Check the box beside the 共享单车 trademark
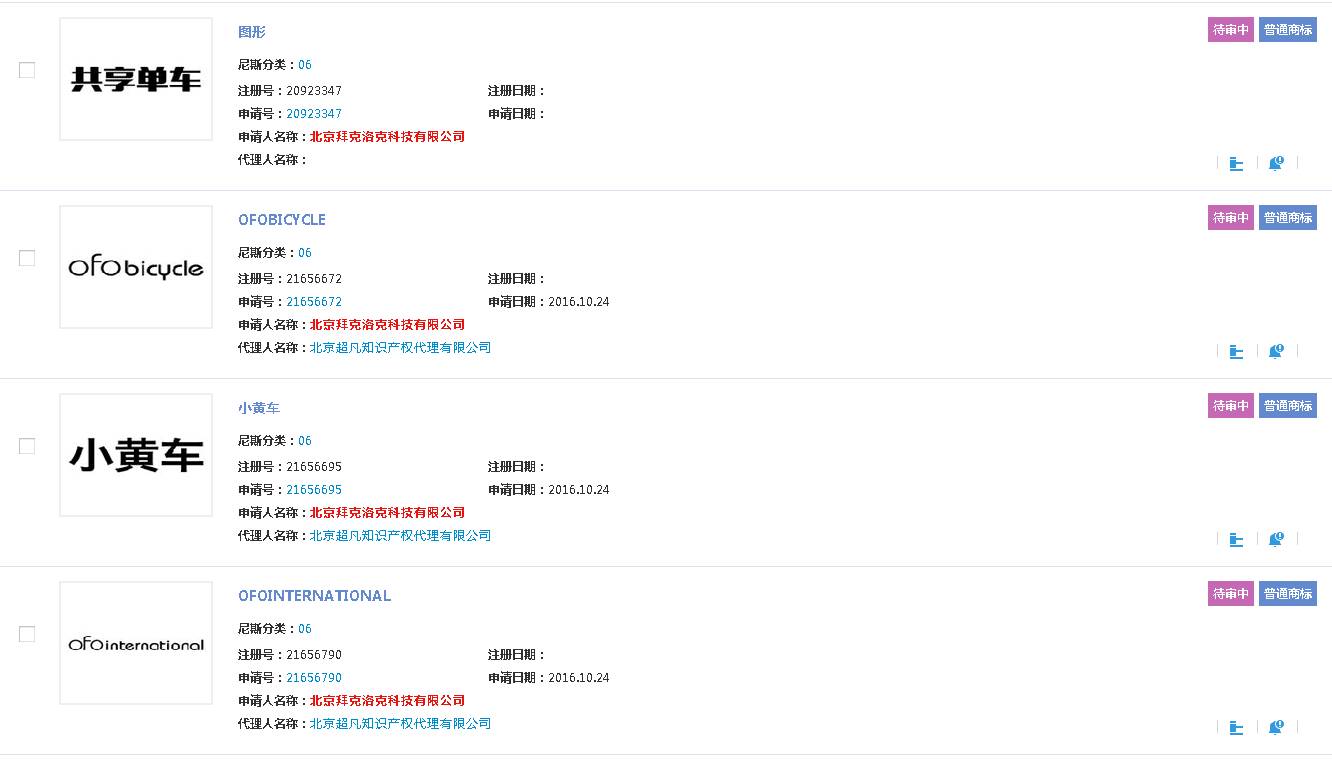The width and height of the screenshot is (1332, 759). click(27, 70)
